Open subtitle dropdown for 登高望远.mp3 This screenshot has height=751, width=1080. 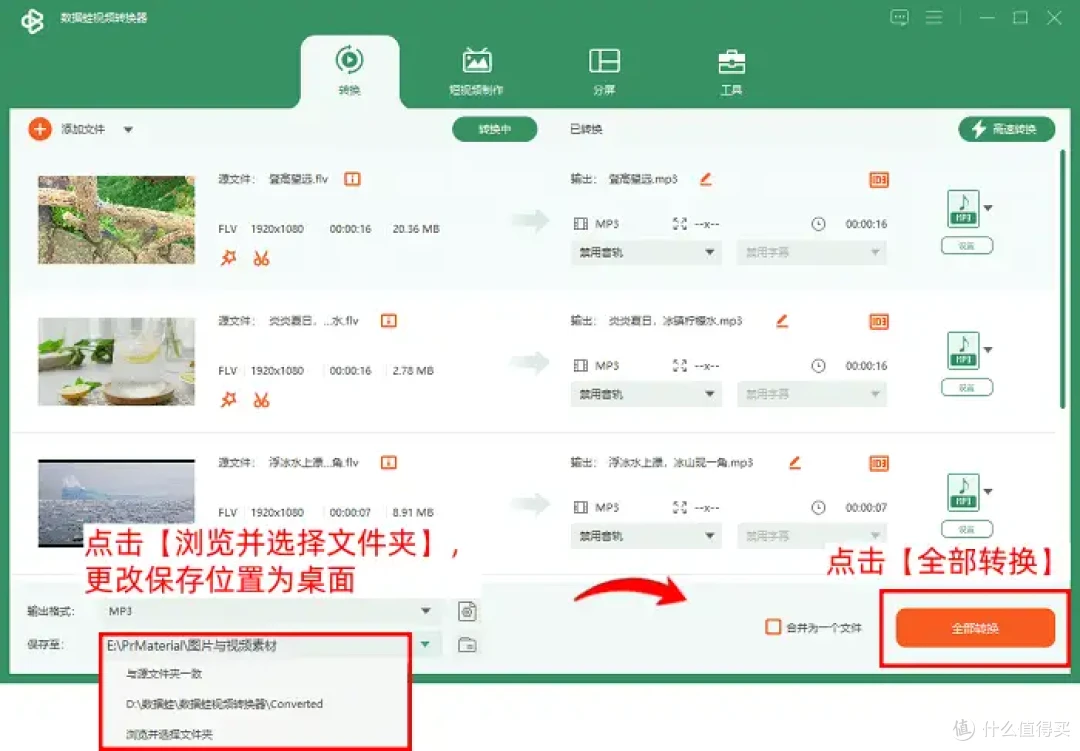point(812,252)
